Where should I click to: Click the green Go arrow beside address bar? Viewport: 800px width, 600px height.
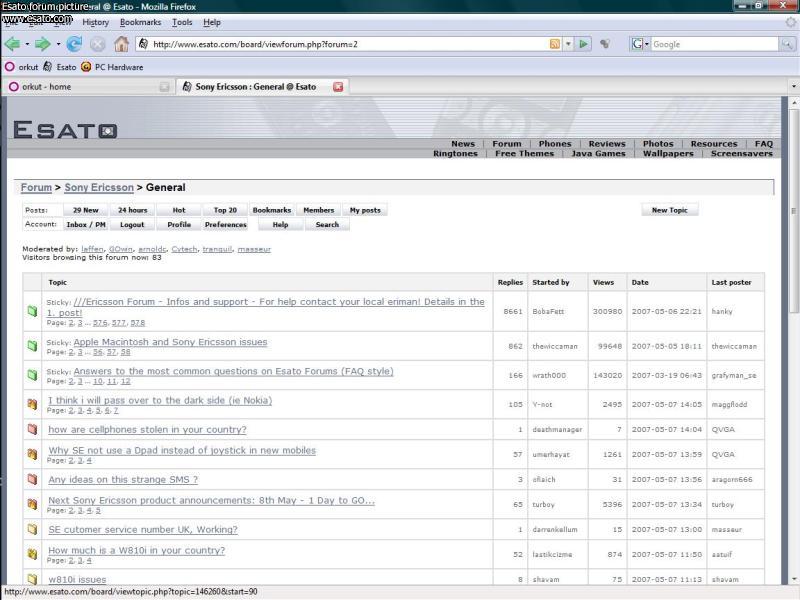pos(583,44)
